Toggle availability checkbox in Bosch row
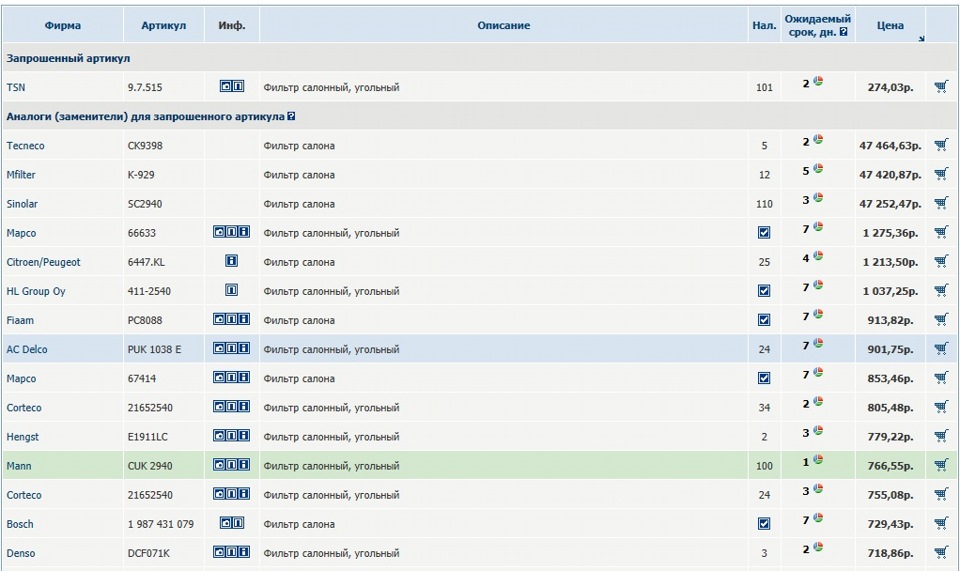This screenshot has width=960, height=571. click(764, 524)
